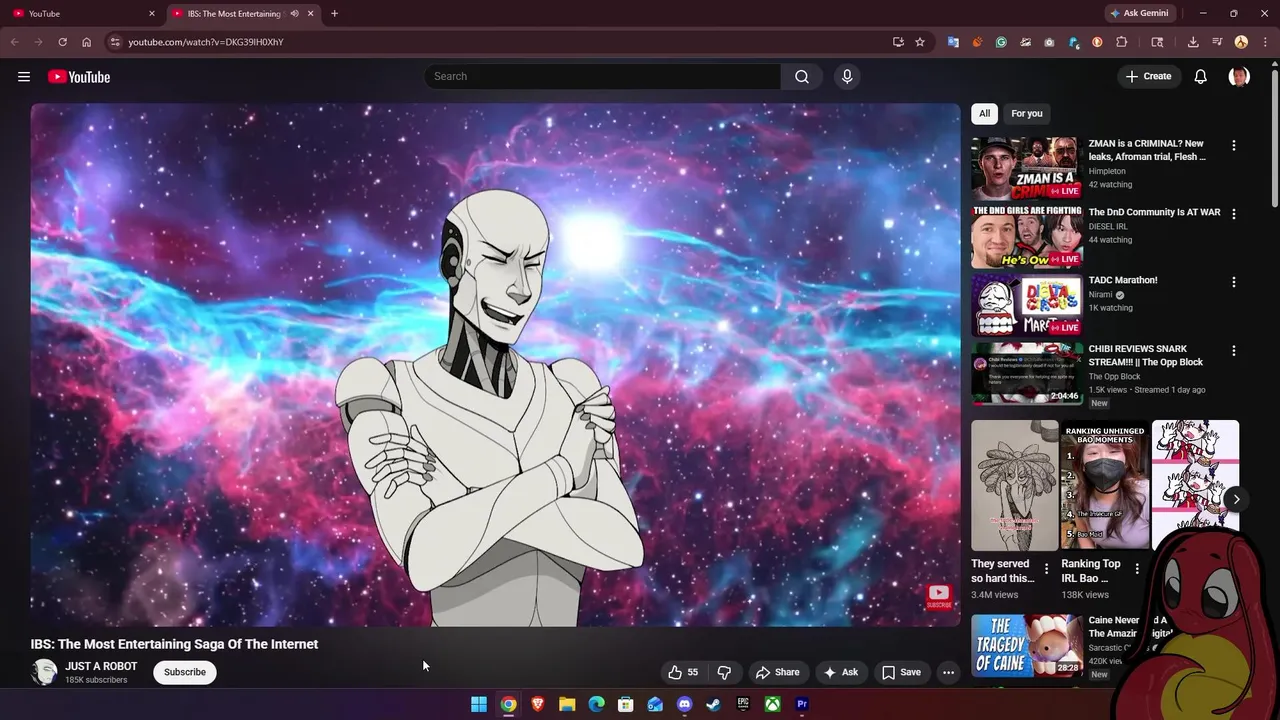Switch to the first YouTube tab
The height and width of the screenshot is (720, 1280).
[82, 14]
